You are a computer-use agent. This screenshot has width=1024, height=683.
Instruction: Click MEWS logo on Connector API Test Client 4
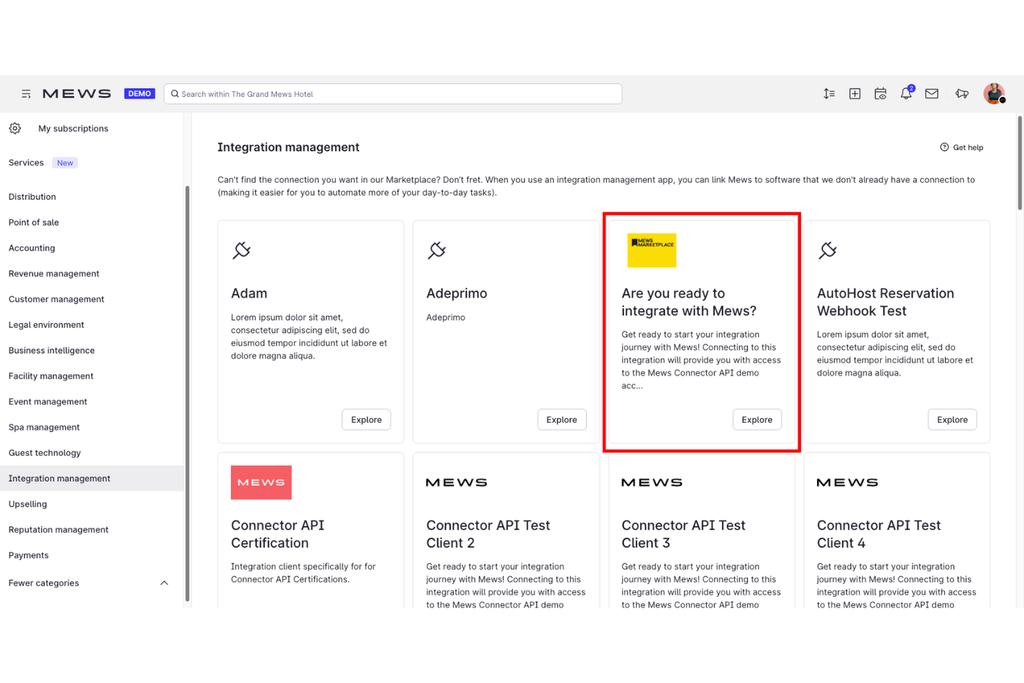(847, 483)
